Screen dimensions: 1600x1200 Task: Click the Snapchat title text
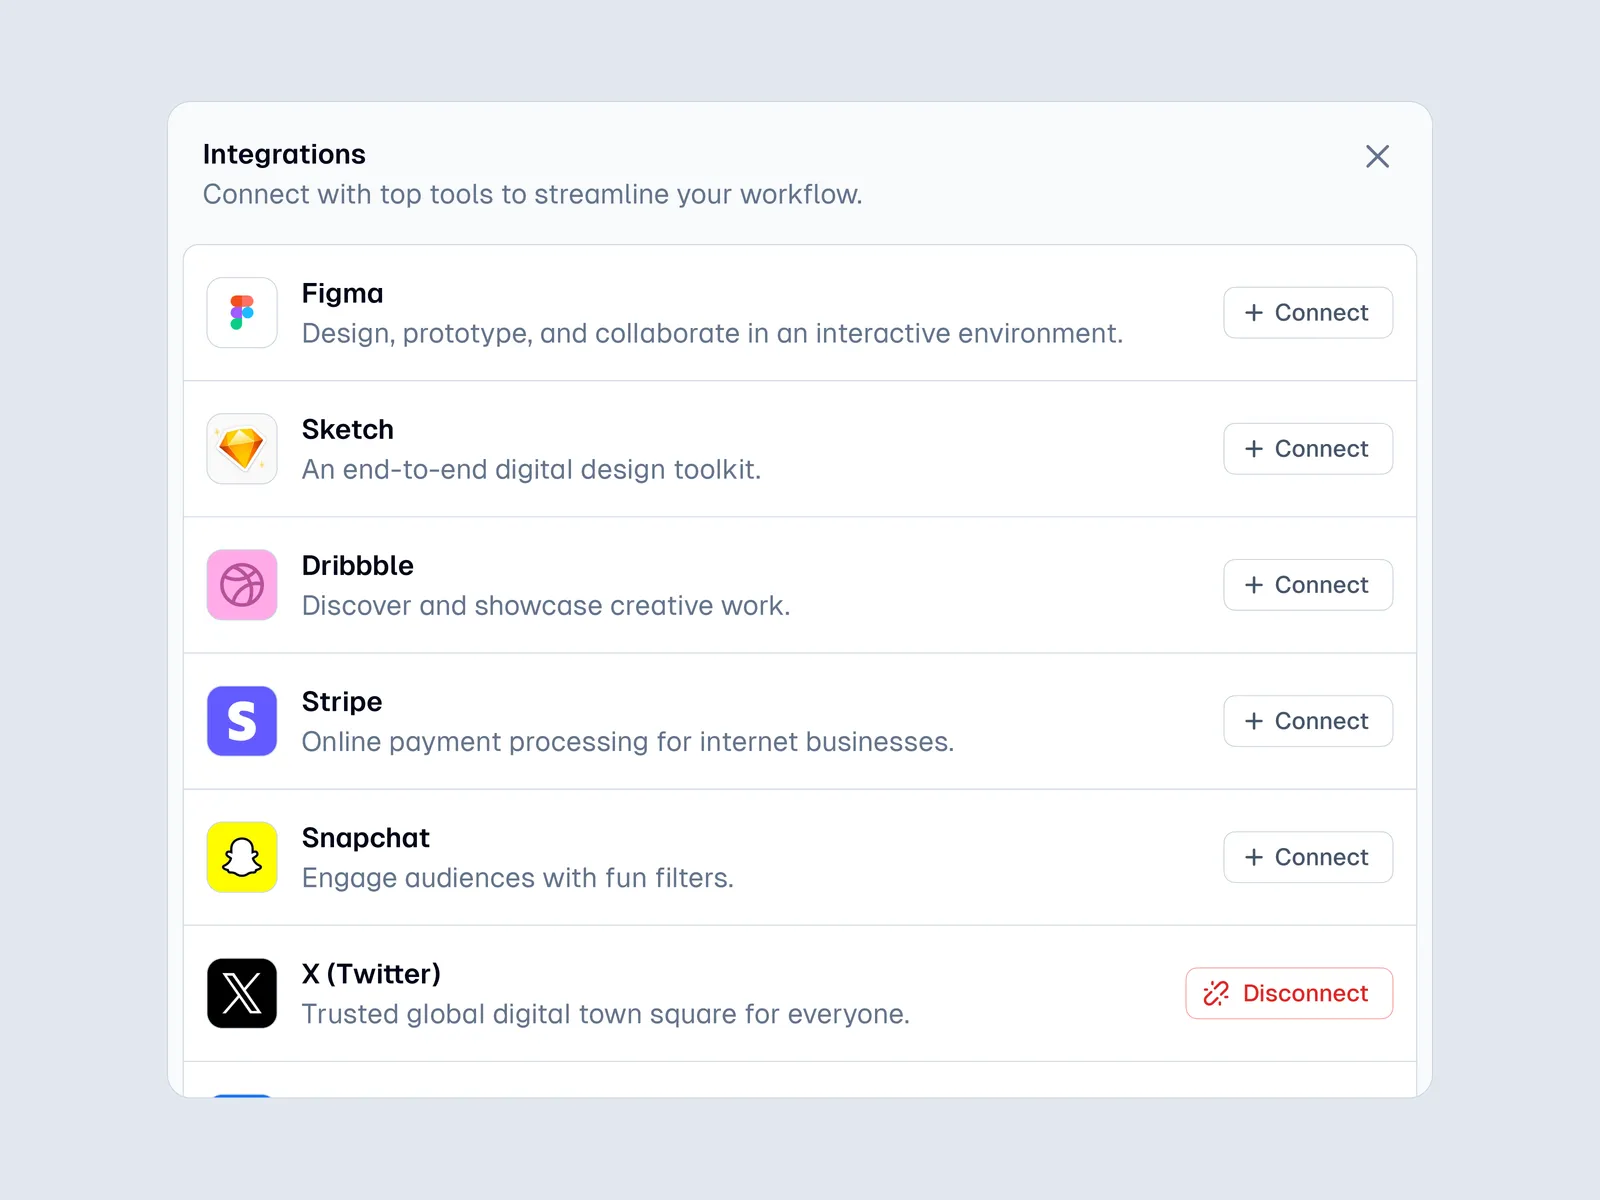(365, 838)
